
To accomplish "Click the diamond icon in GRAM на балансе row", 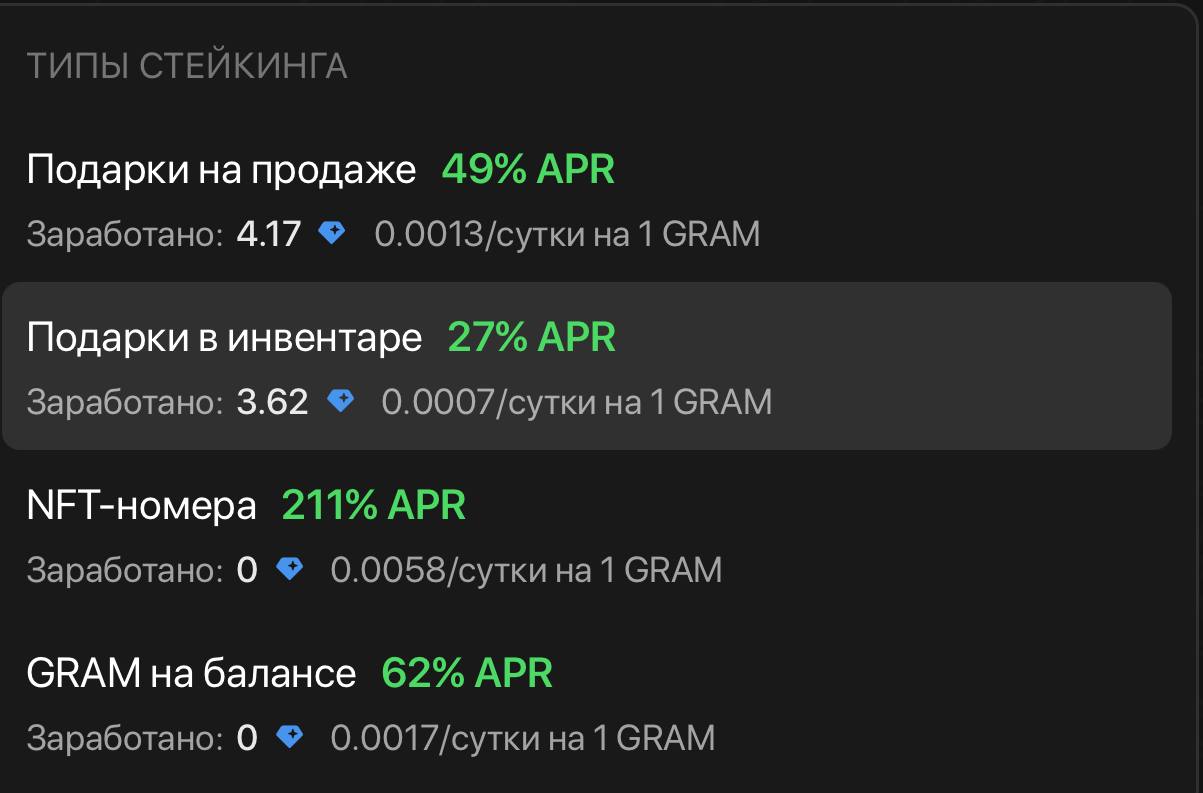I will [x=289, y=737].
